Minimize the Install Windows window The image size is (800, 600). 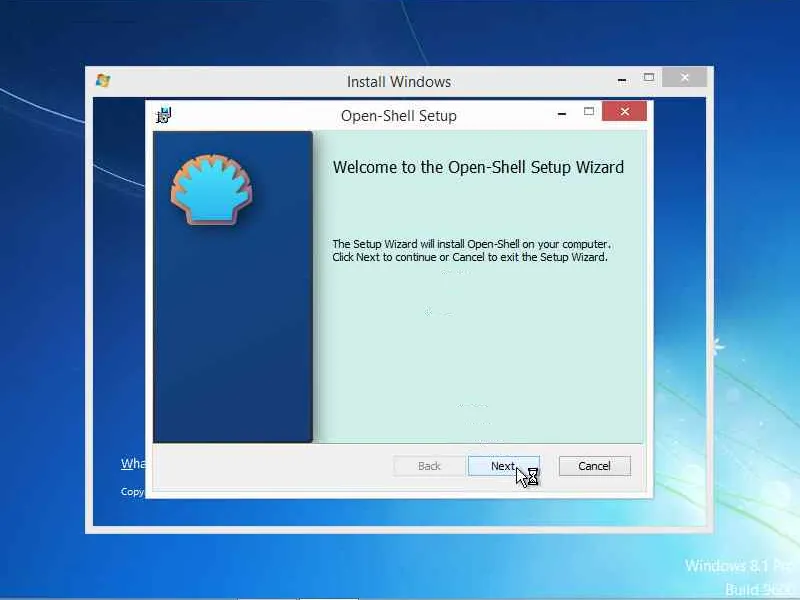coord(622,80)
